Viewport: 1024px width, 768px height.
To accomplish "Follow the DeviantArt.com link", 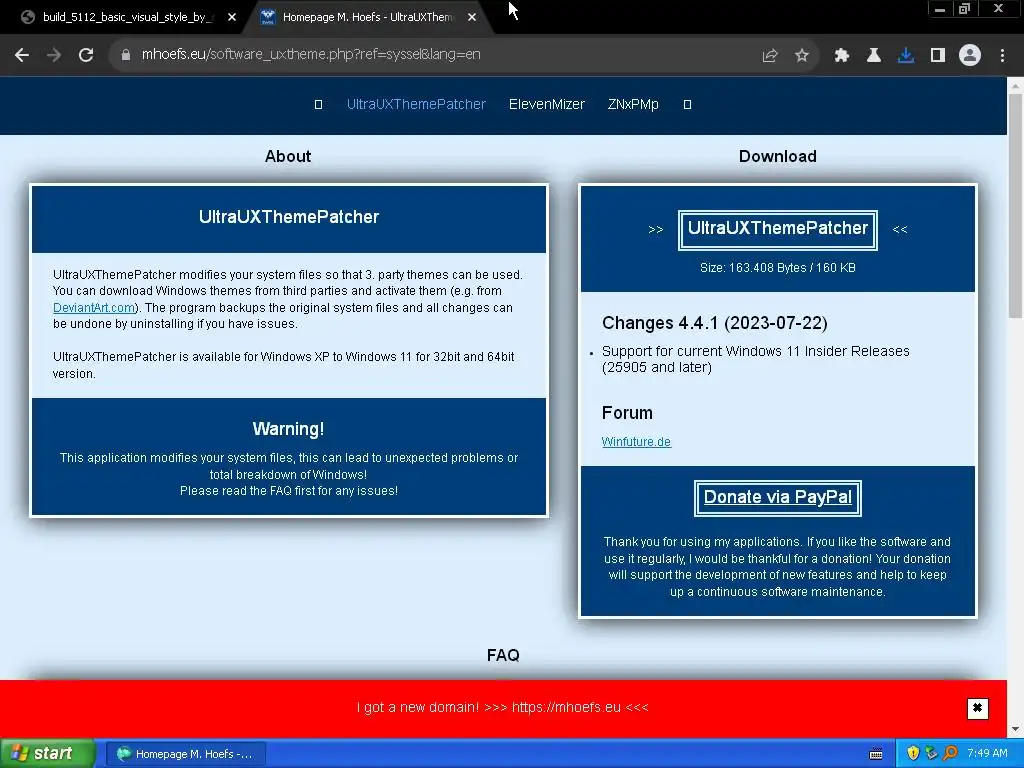I will pos(93,308).
